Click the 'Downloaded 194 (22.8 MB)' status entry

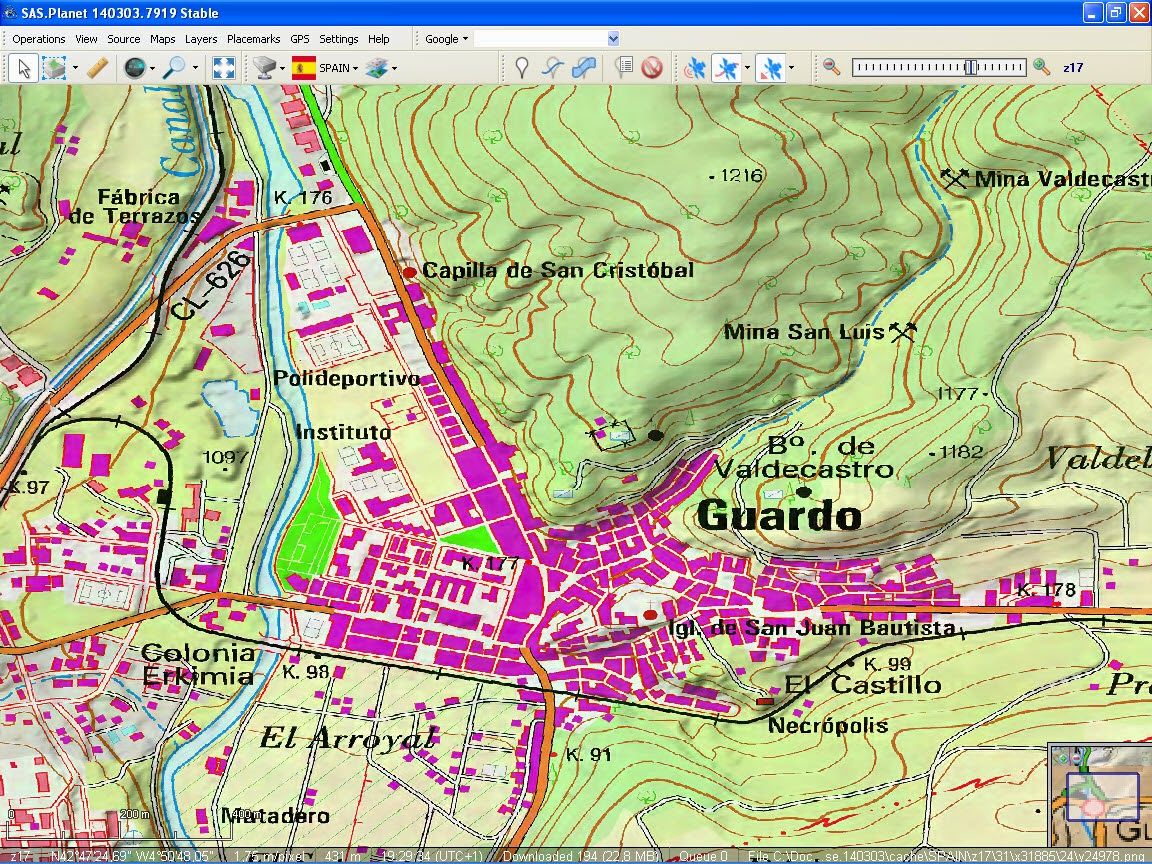point(581,856)
